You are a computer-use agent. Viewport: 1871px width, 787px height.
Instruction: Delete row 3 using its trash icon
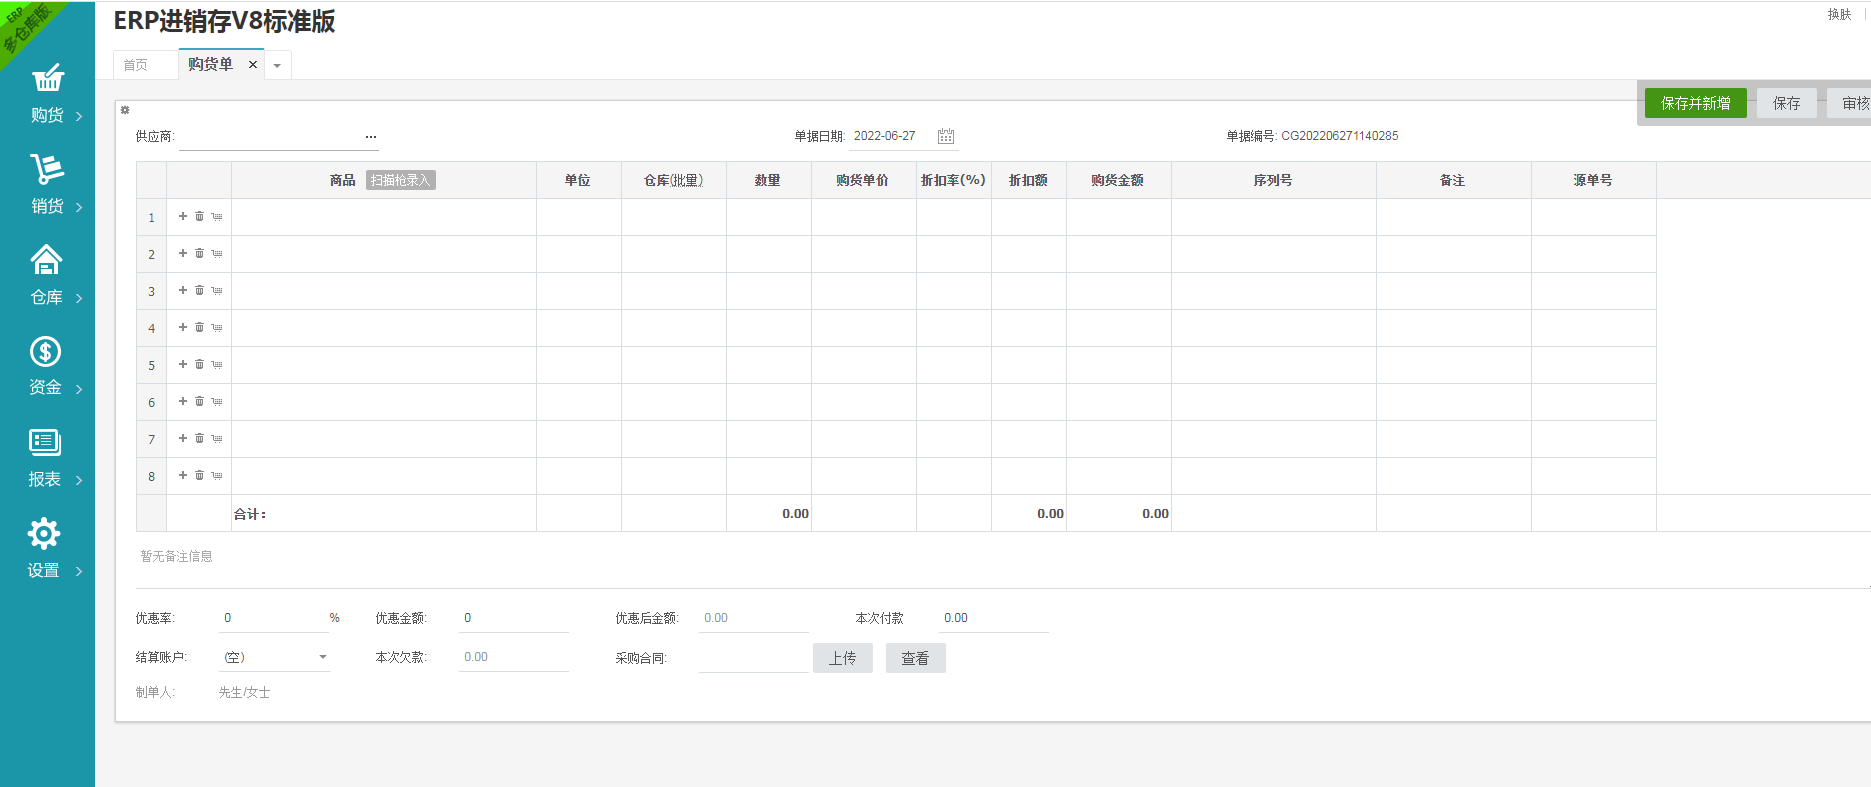point(199,290)
